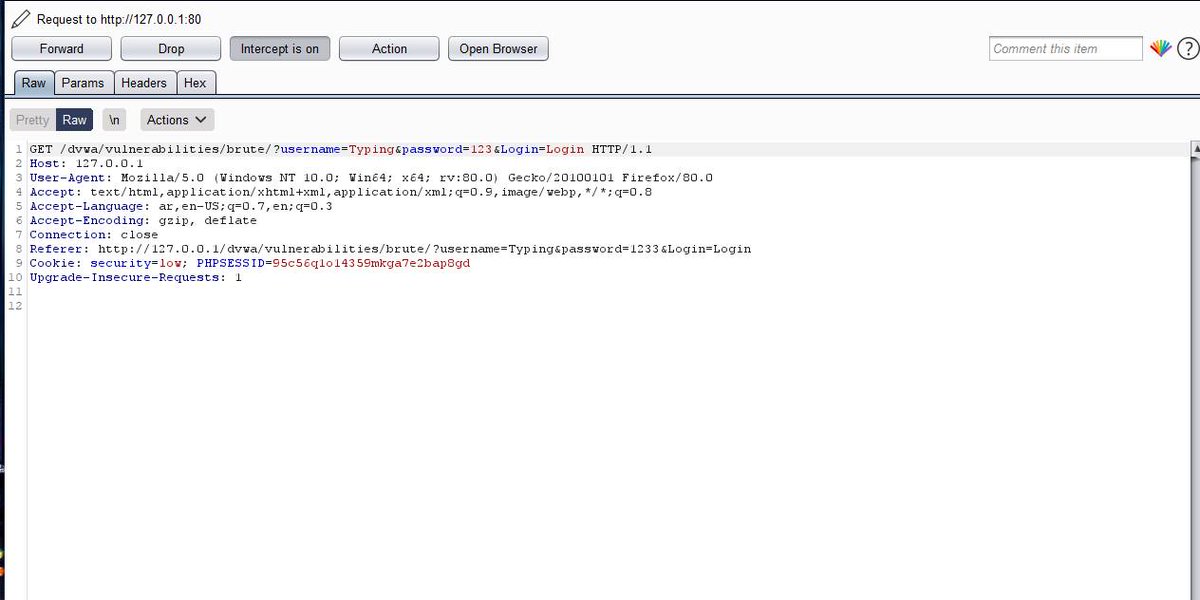The image size is (1200, 600).
Task: Click the Accept: text/html header line
Action: tap(341, 192)
